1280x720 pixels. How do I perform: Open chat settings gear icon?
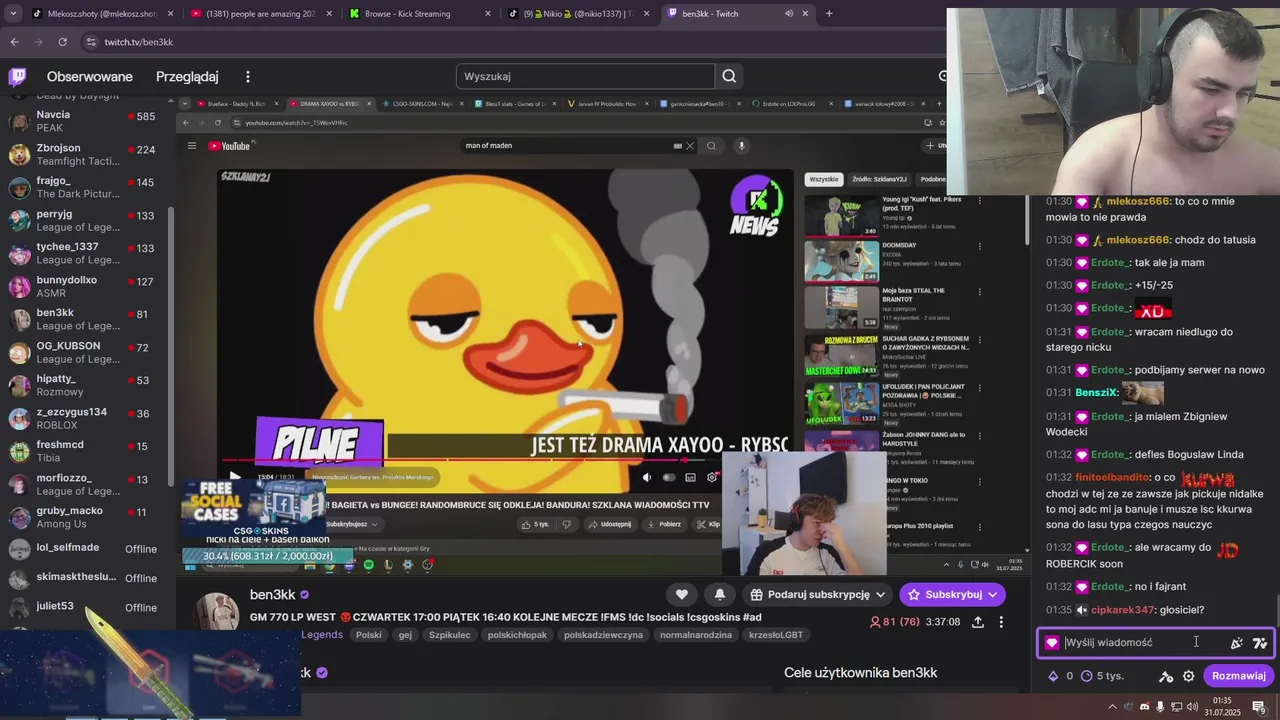(x=1188, y=676)
